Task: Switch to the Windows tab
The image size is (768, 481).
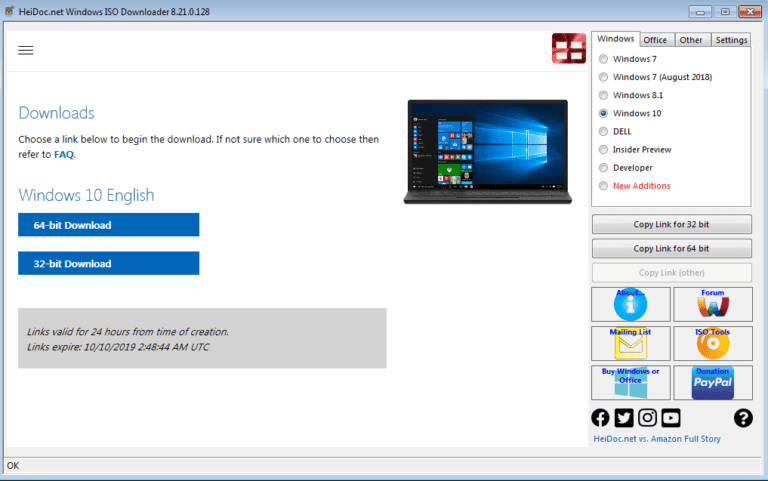Action: pos(615,39)
